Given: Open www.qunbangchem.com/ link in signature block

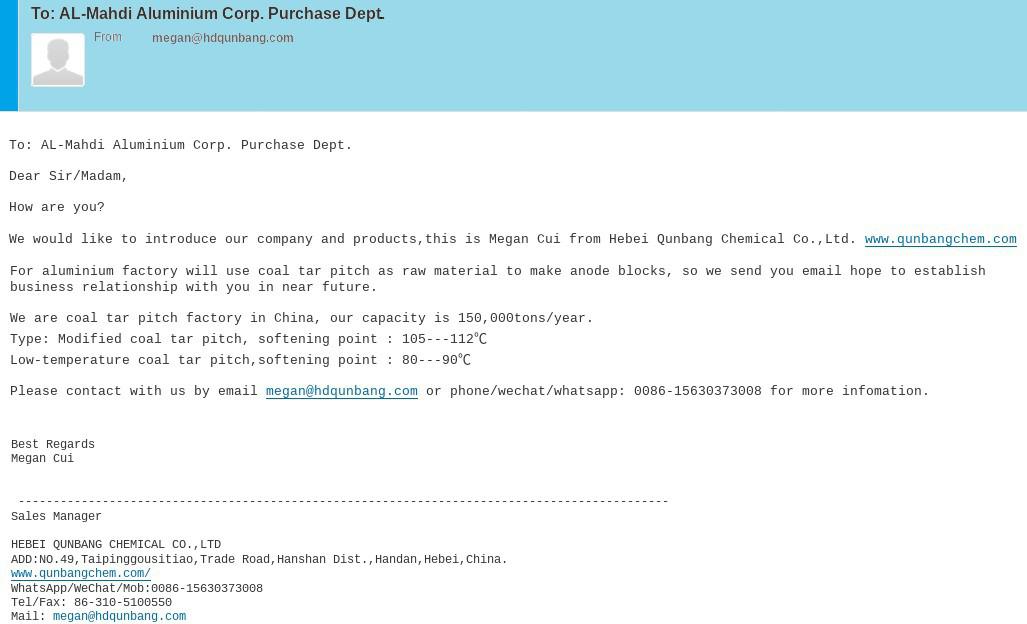Looking at the screenshot, I should [81, 573].
